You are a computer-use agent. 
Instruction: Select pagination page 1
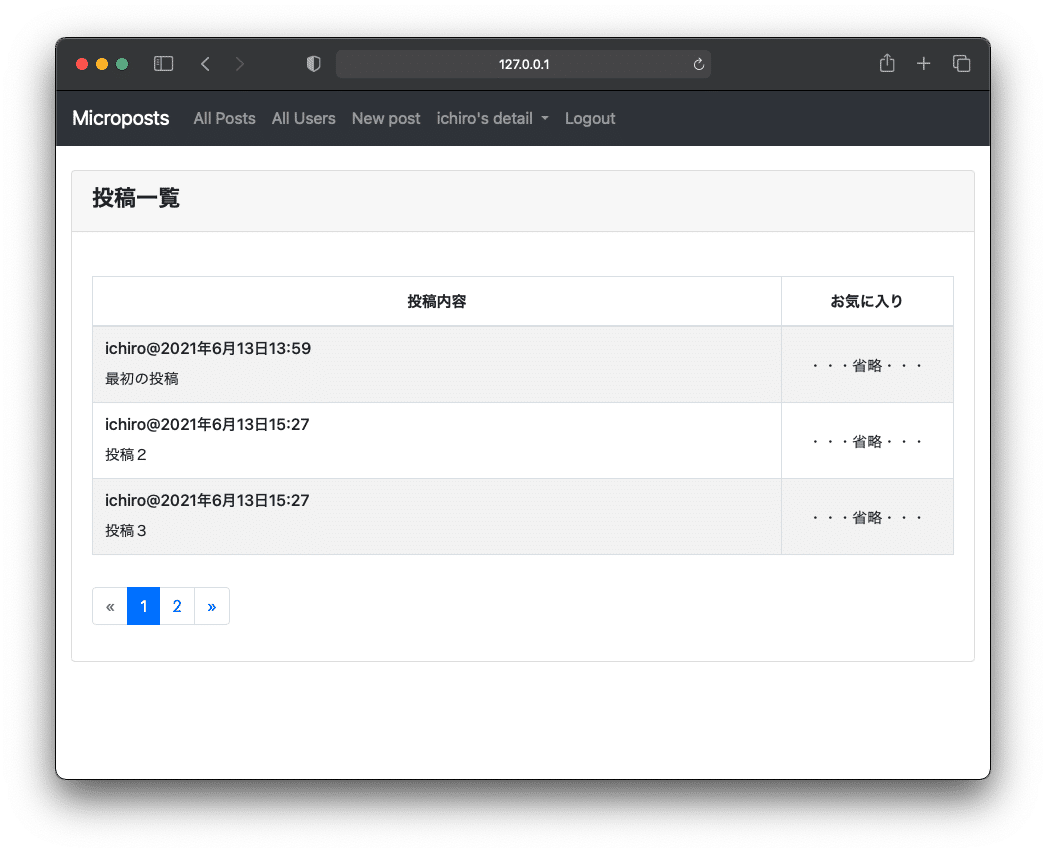click(x=143, y=606)
